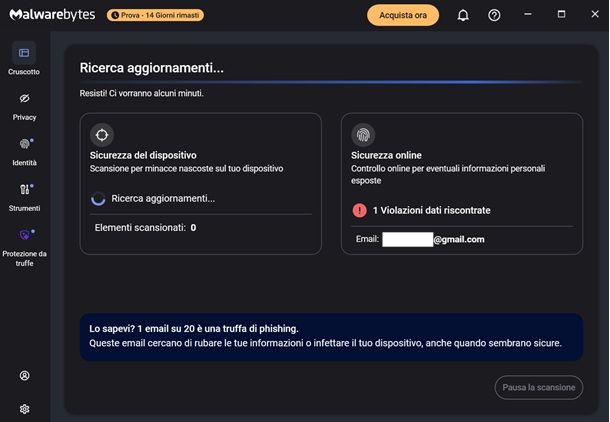610x422 pixels.
Task: Click the fingerprint icon in Sicurezza online card
Action: (363, 135)
